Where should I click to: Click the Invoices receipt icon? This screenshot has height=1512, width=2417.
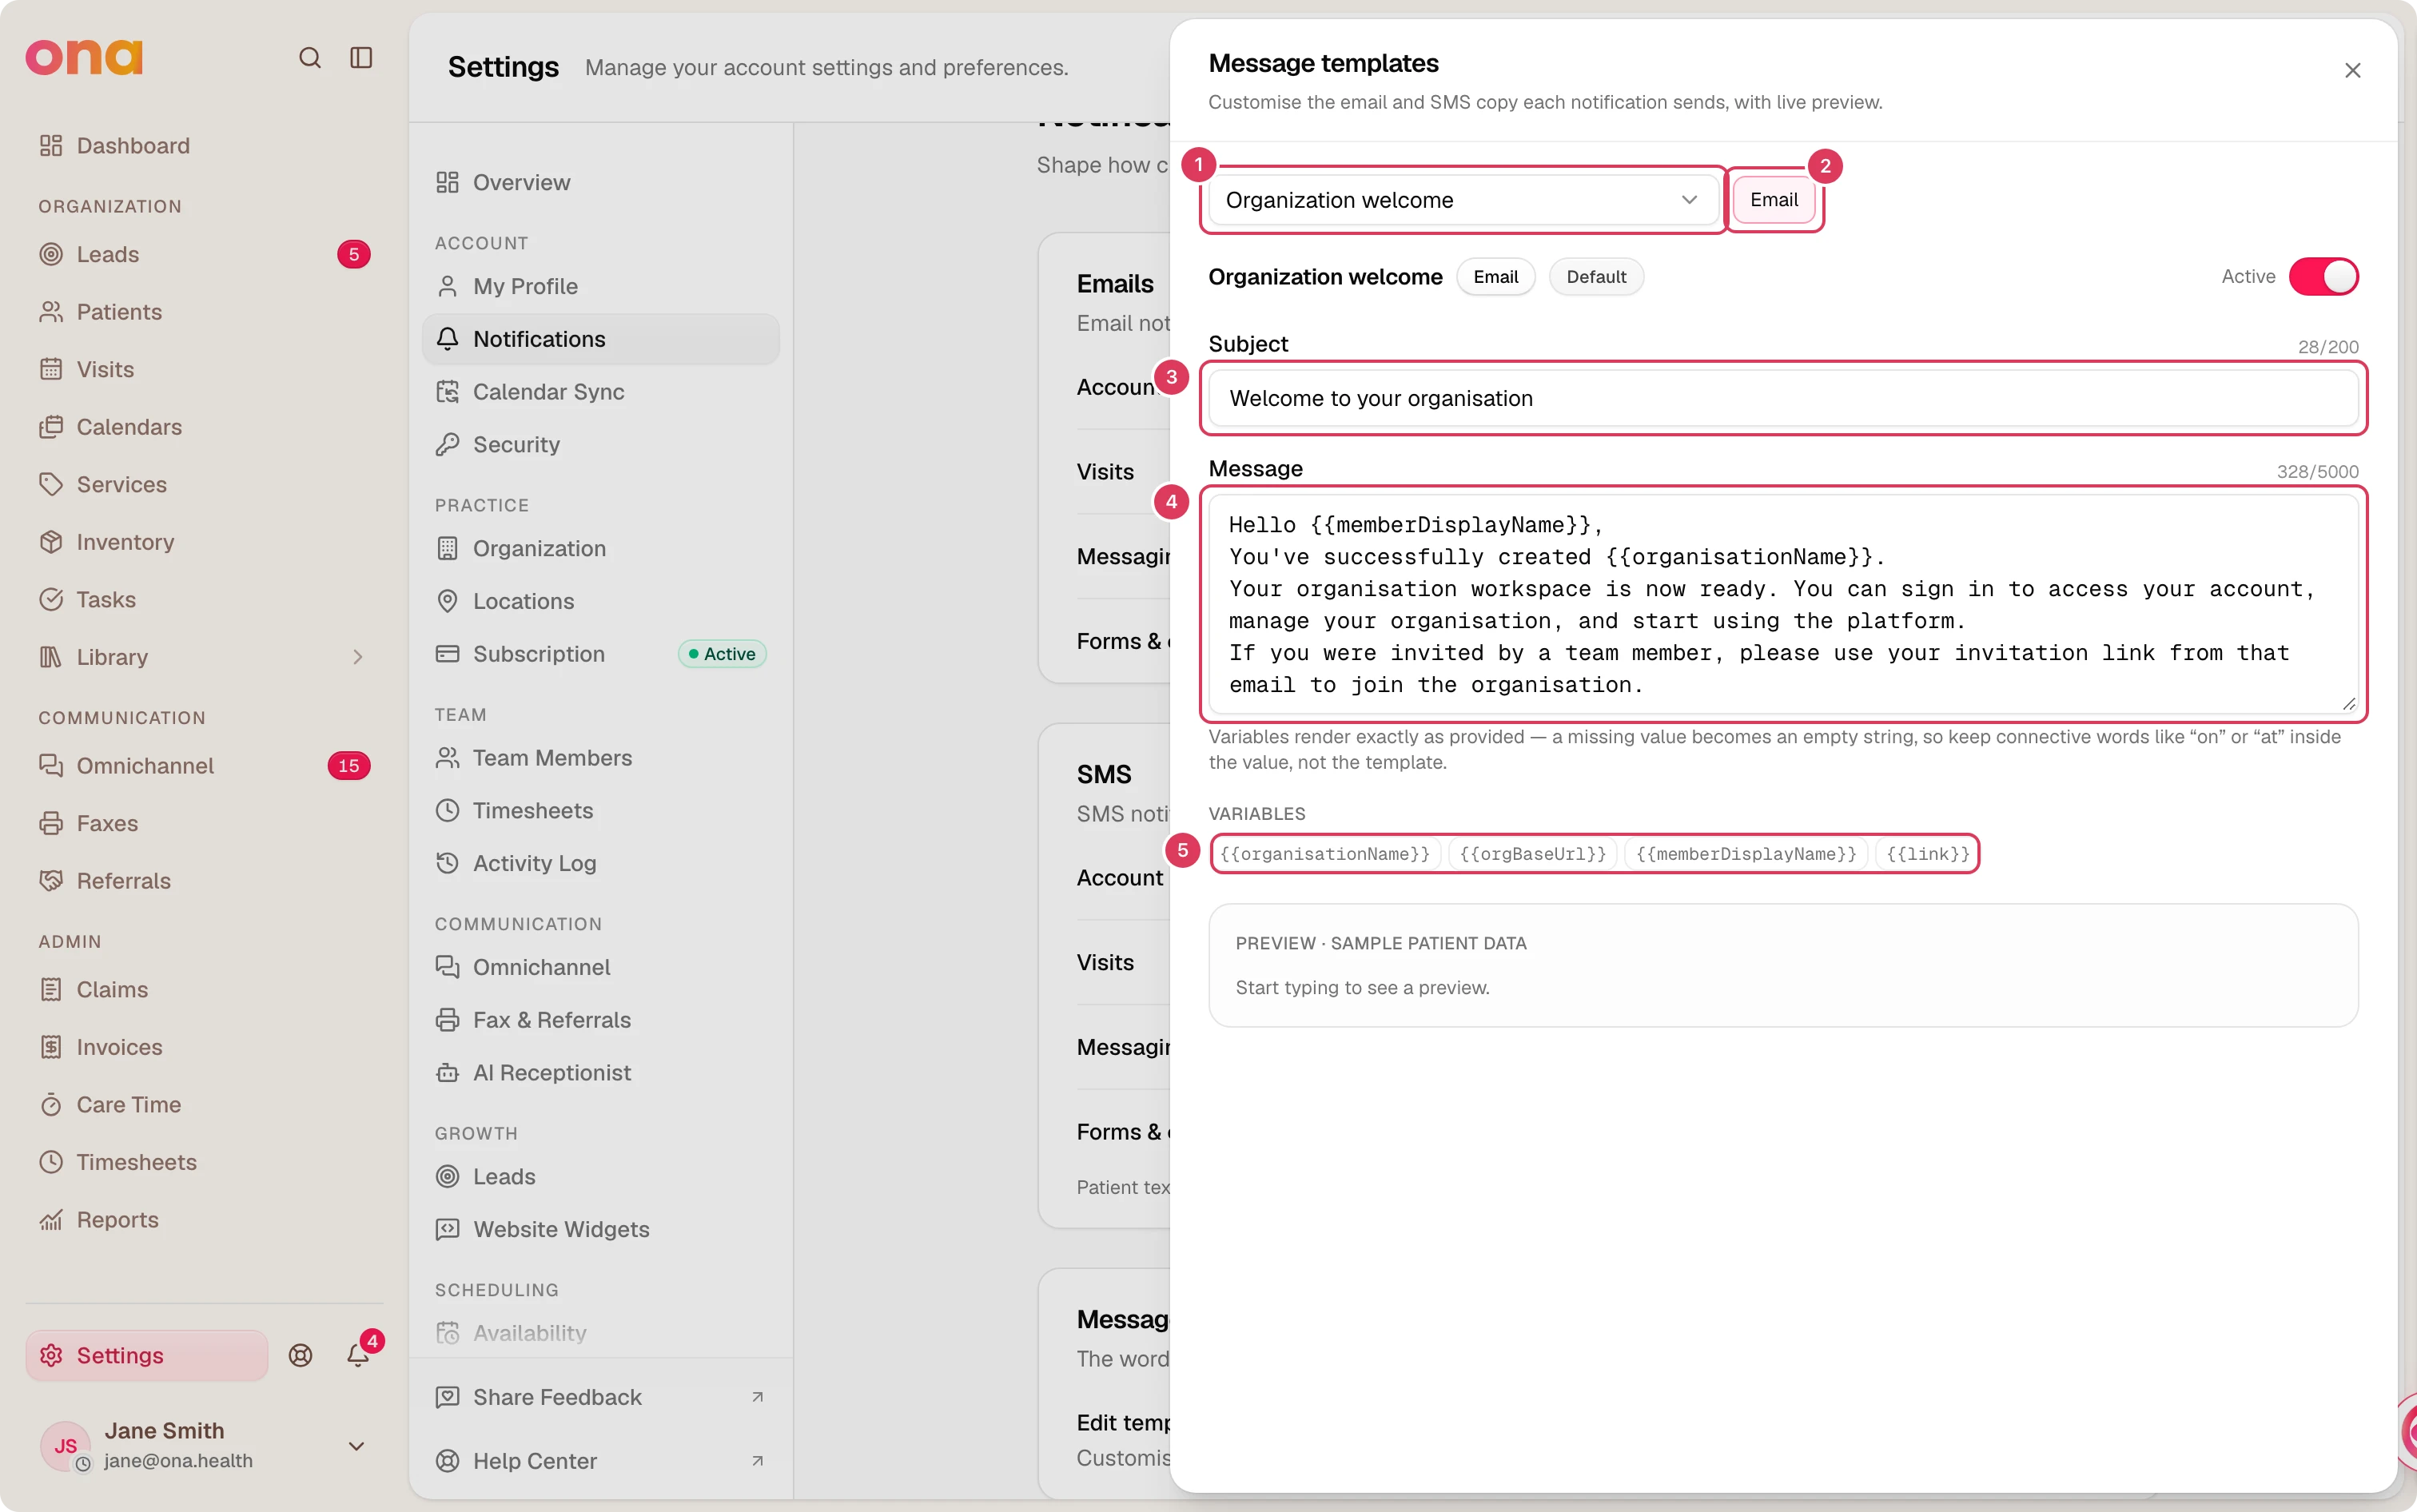pyautogui.click(x=51, y=1047)
